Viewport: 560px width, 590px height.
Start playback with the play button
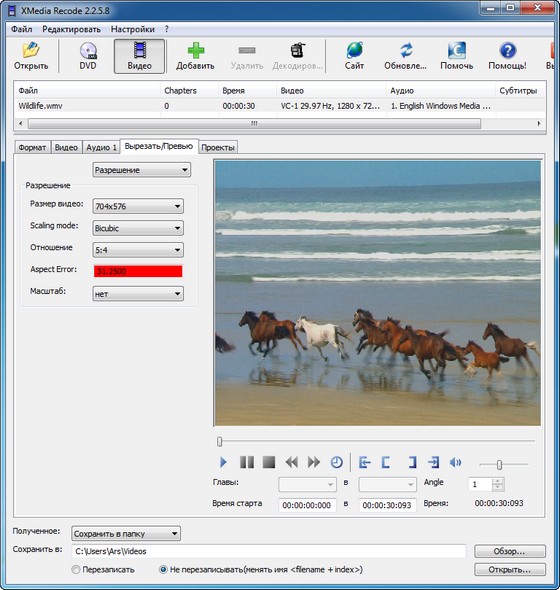[223, 462]
